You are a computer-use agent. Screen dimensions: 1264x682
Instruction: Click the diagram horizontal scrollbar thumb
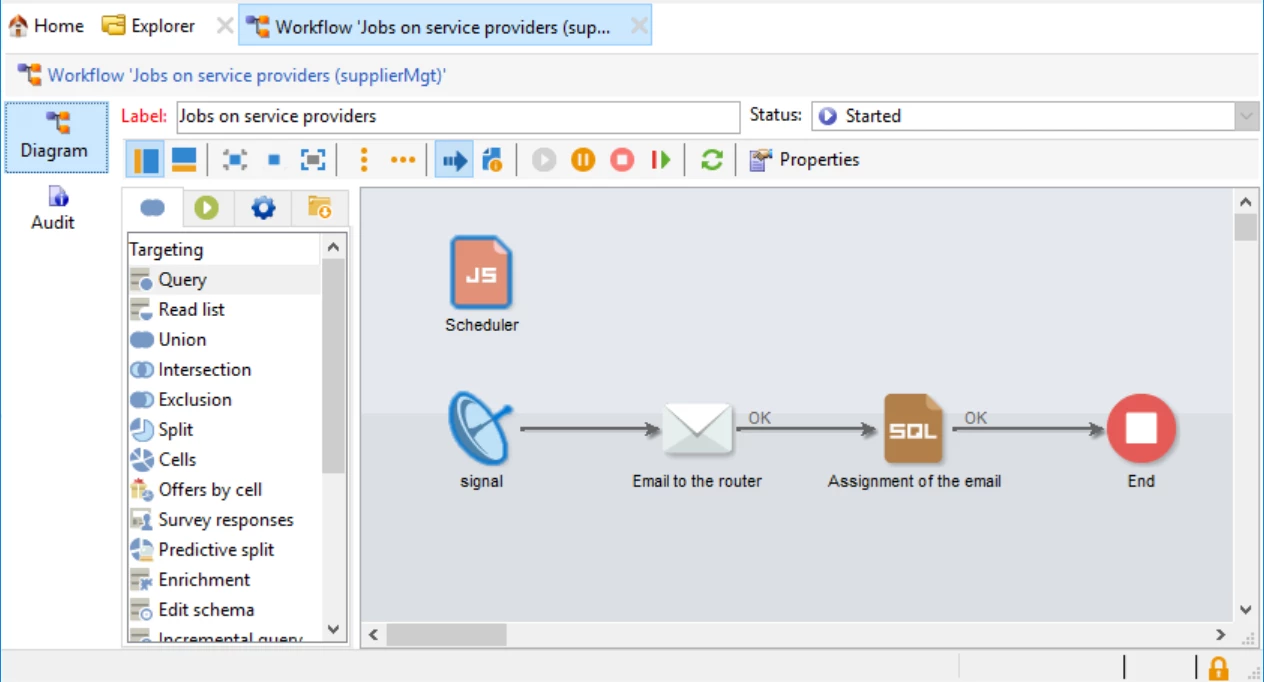[x=446, y=635]
